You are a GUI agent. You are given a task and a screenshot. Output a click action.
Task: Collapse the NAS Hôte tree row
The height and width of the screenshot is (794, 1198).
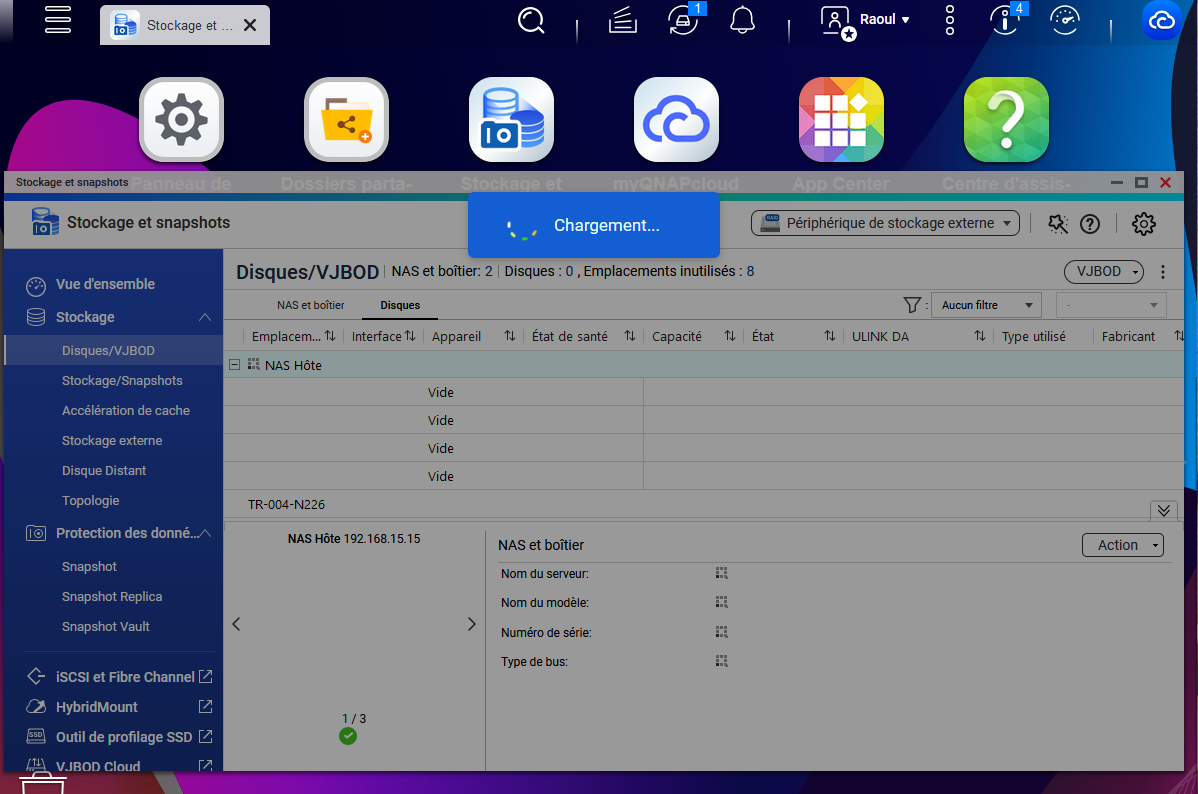[234, 365]
